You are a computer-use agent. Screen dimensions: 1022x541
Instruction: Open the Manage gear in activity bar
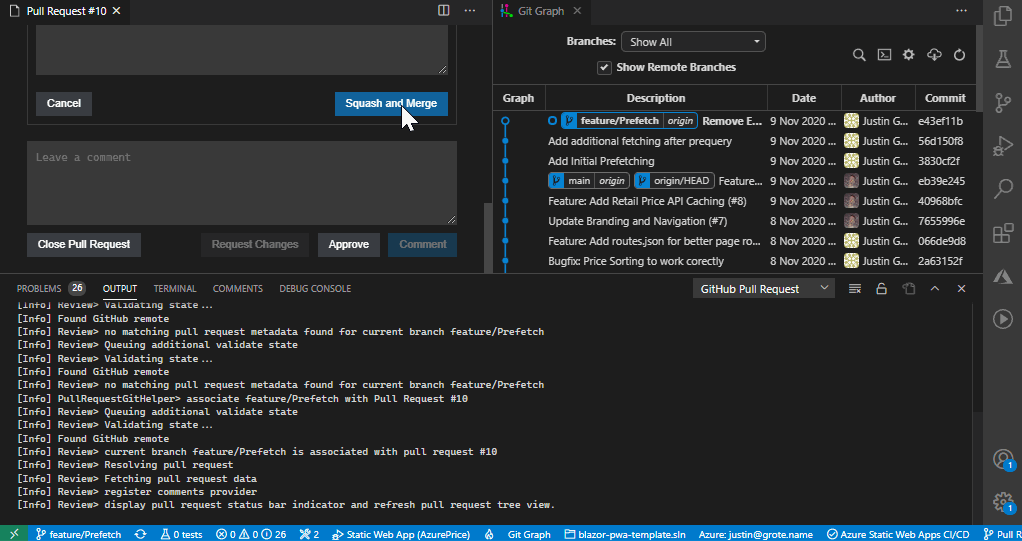coord(1002,501)
